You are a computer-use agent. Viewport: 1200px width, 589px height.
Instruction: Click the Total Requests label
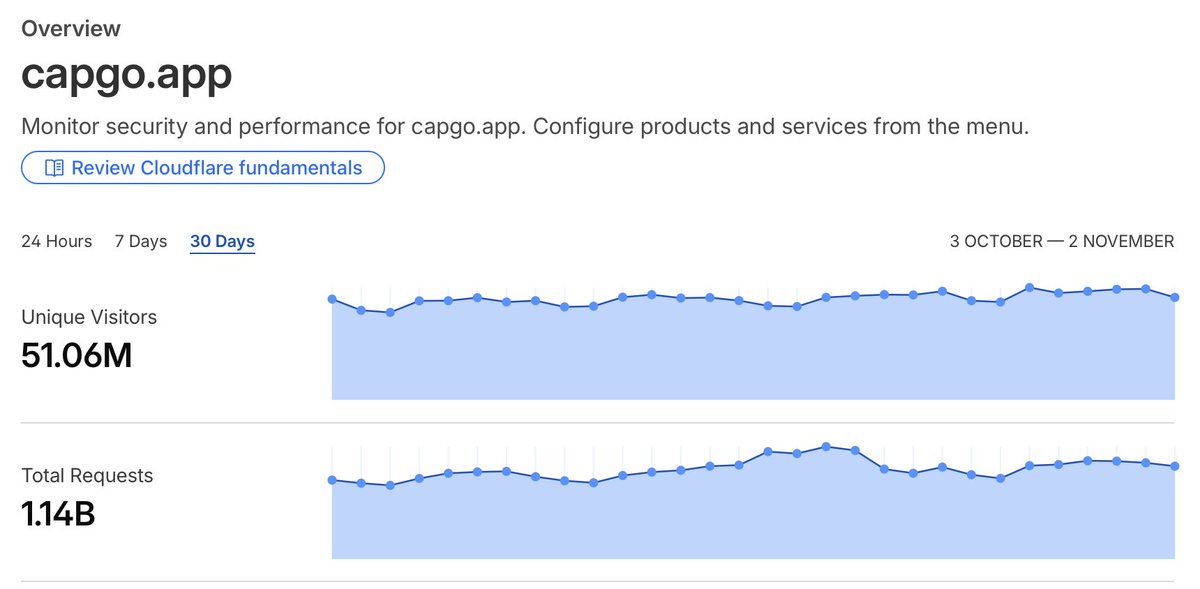[87, 476]
